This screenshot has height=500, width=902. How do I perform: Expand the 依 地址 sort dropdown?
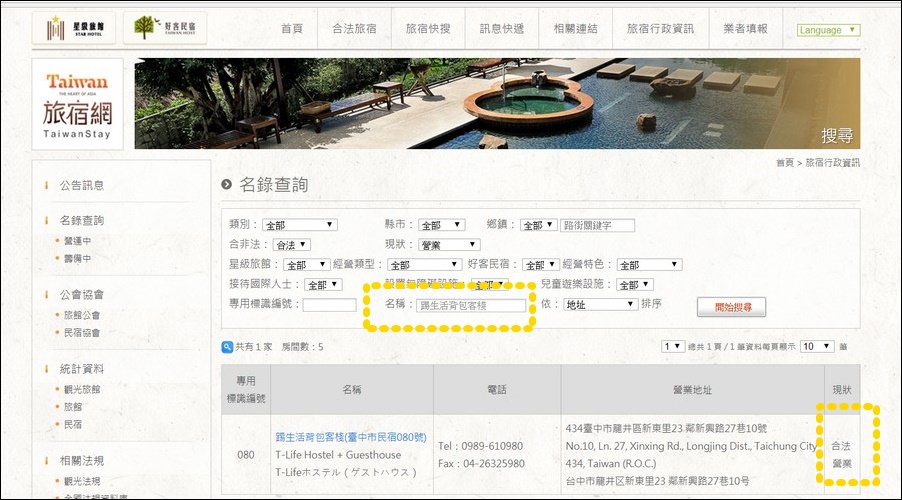click(601, 304)
